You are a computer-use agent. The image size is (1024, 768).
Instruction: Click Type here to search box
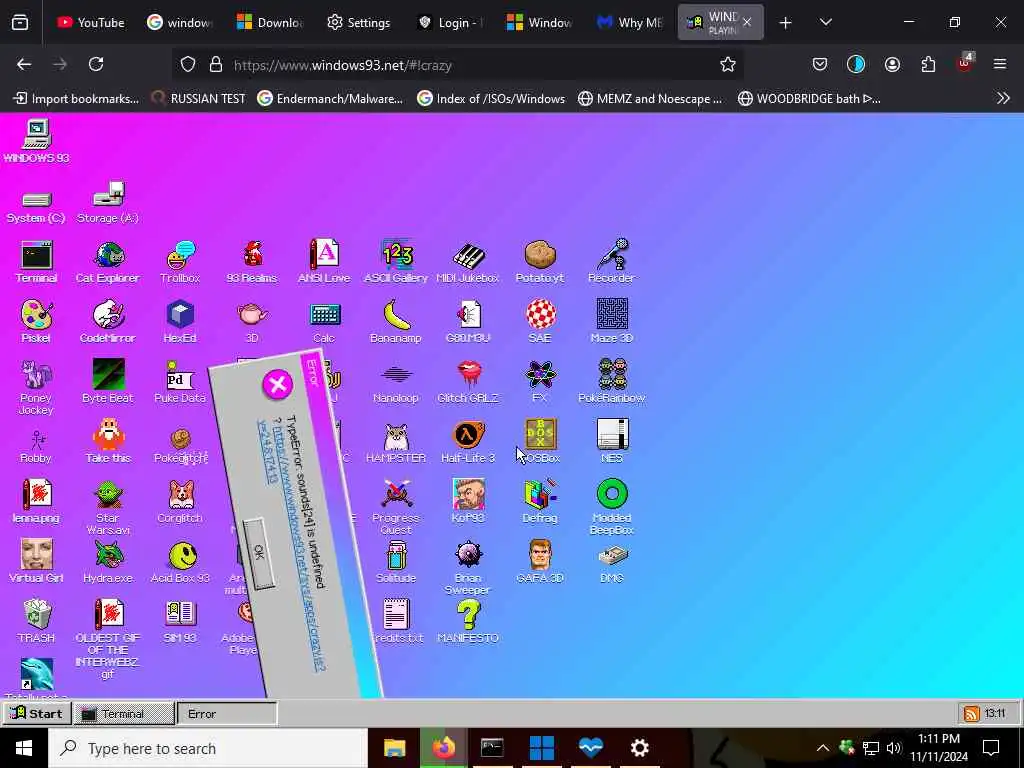click(208, 748)
